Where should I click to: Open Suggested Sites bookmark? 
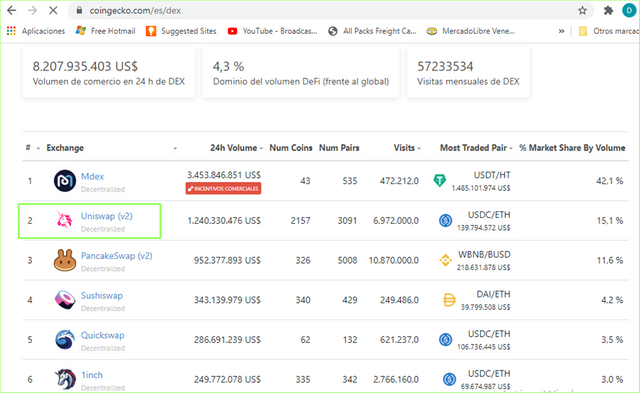(181, 31)
